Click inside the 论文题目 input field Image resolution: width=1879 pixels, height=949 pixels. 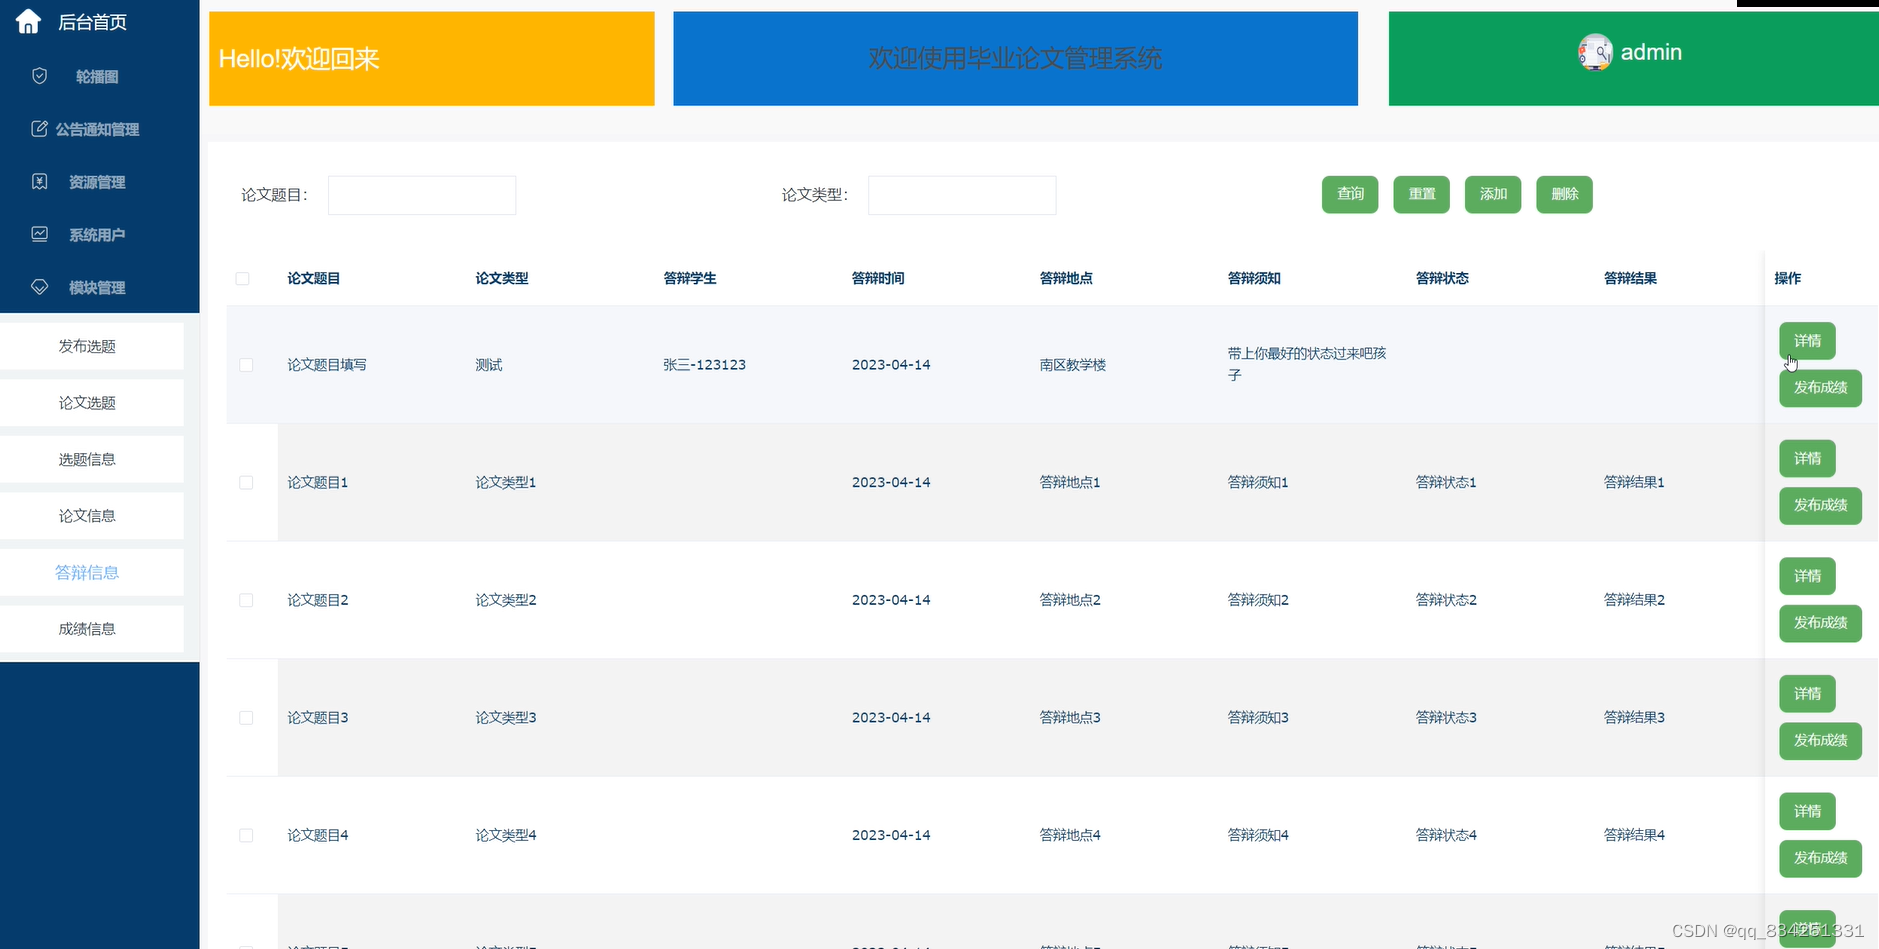[x=421, y=194]
